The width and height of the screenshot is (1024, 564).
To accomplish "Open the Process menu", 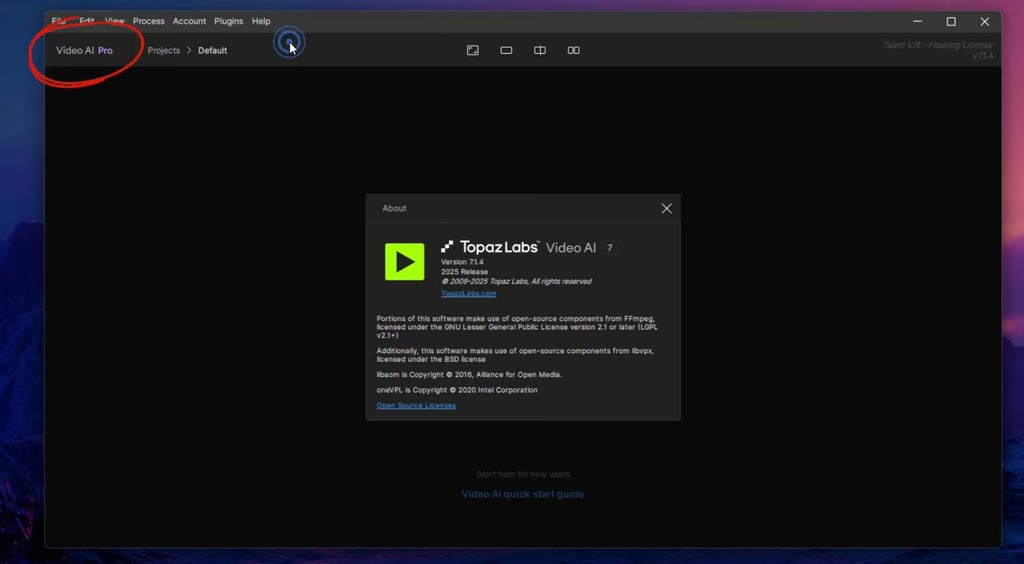I will tap(149, 21).
